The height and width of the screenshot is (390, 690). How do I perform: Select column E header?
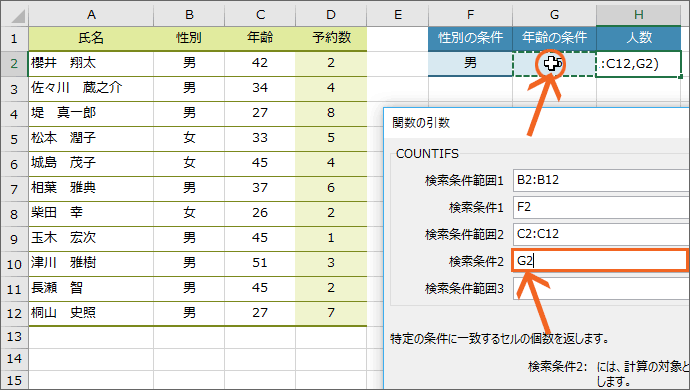click(398, 15)
